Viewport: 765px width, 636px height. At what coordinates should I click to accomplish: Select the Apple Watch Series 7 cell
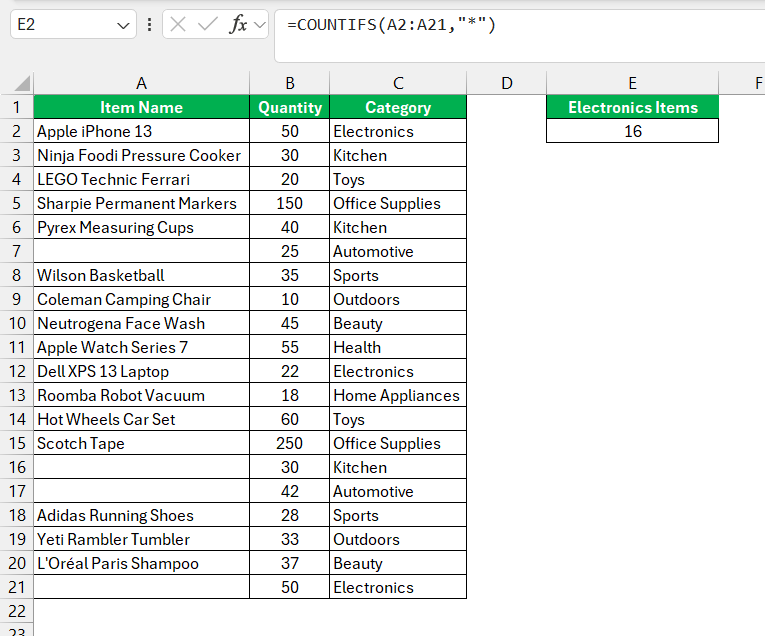[x=141, y=347]
